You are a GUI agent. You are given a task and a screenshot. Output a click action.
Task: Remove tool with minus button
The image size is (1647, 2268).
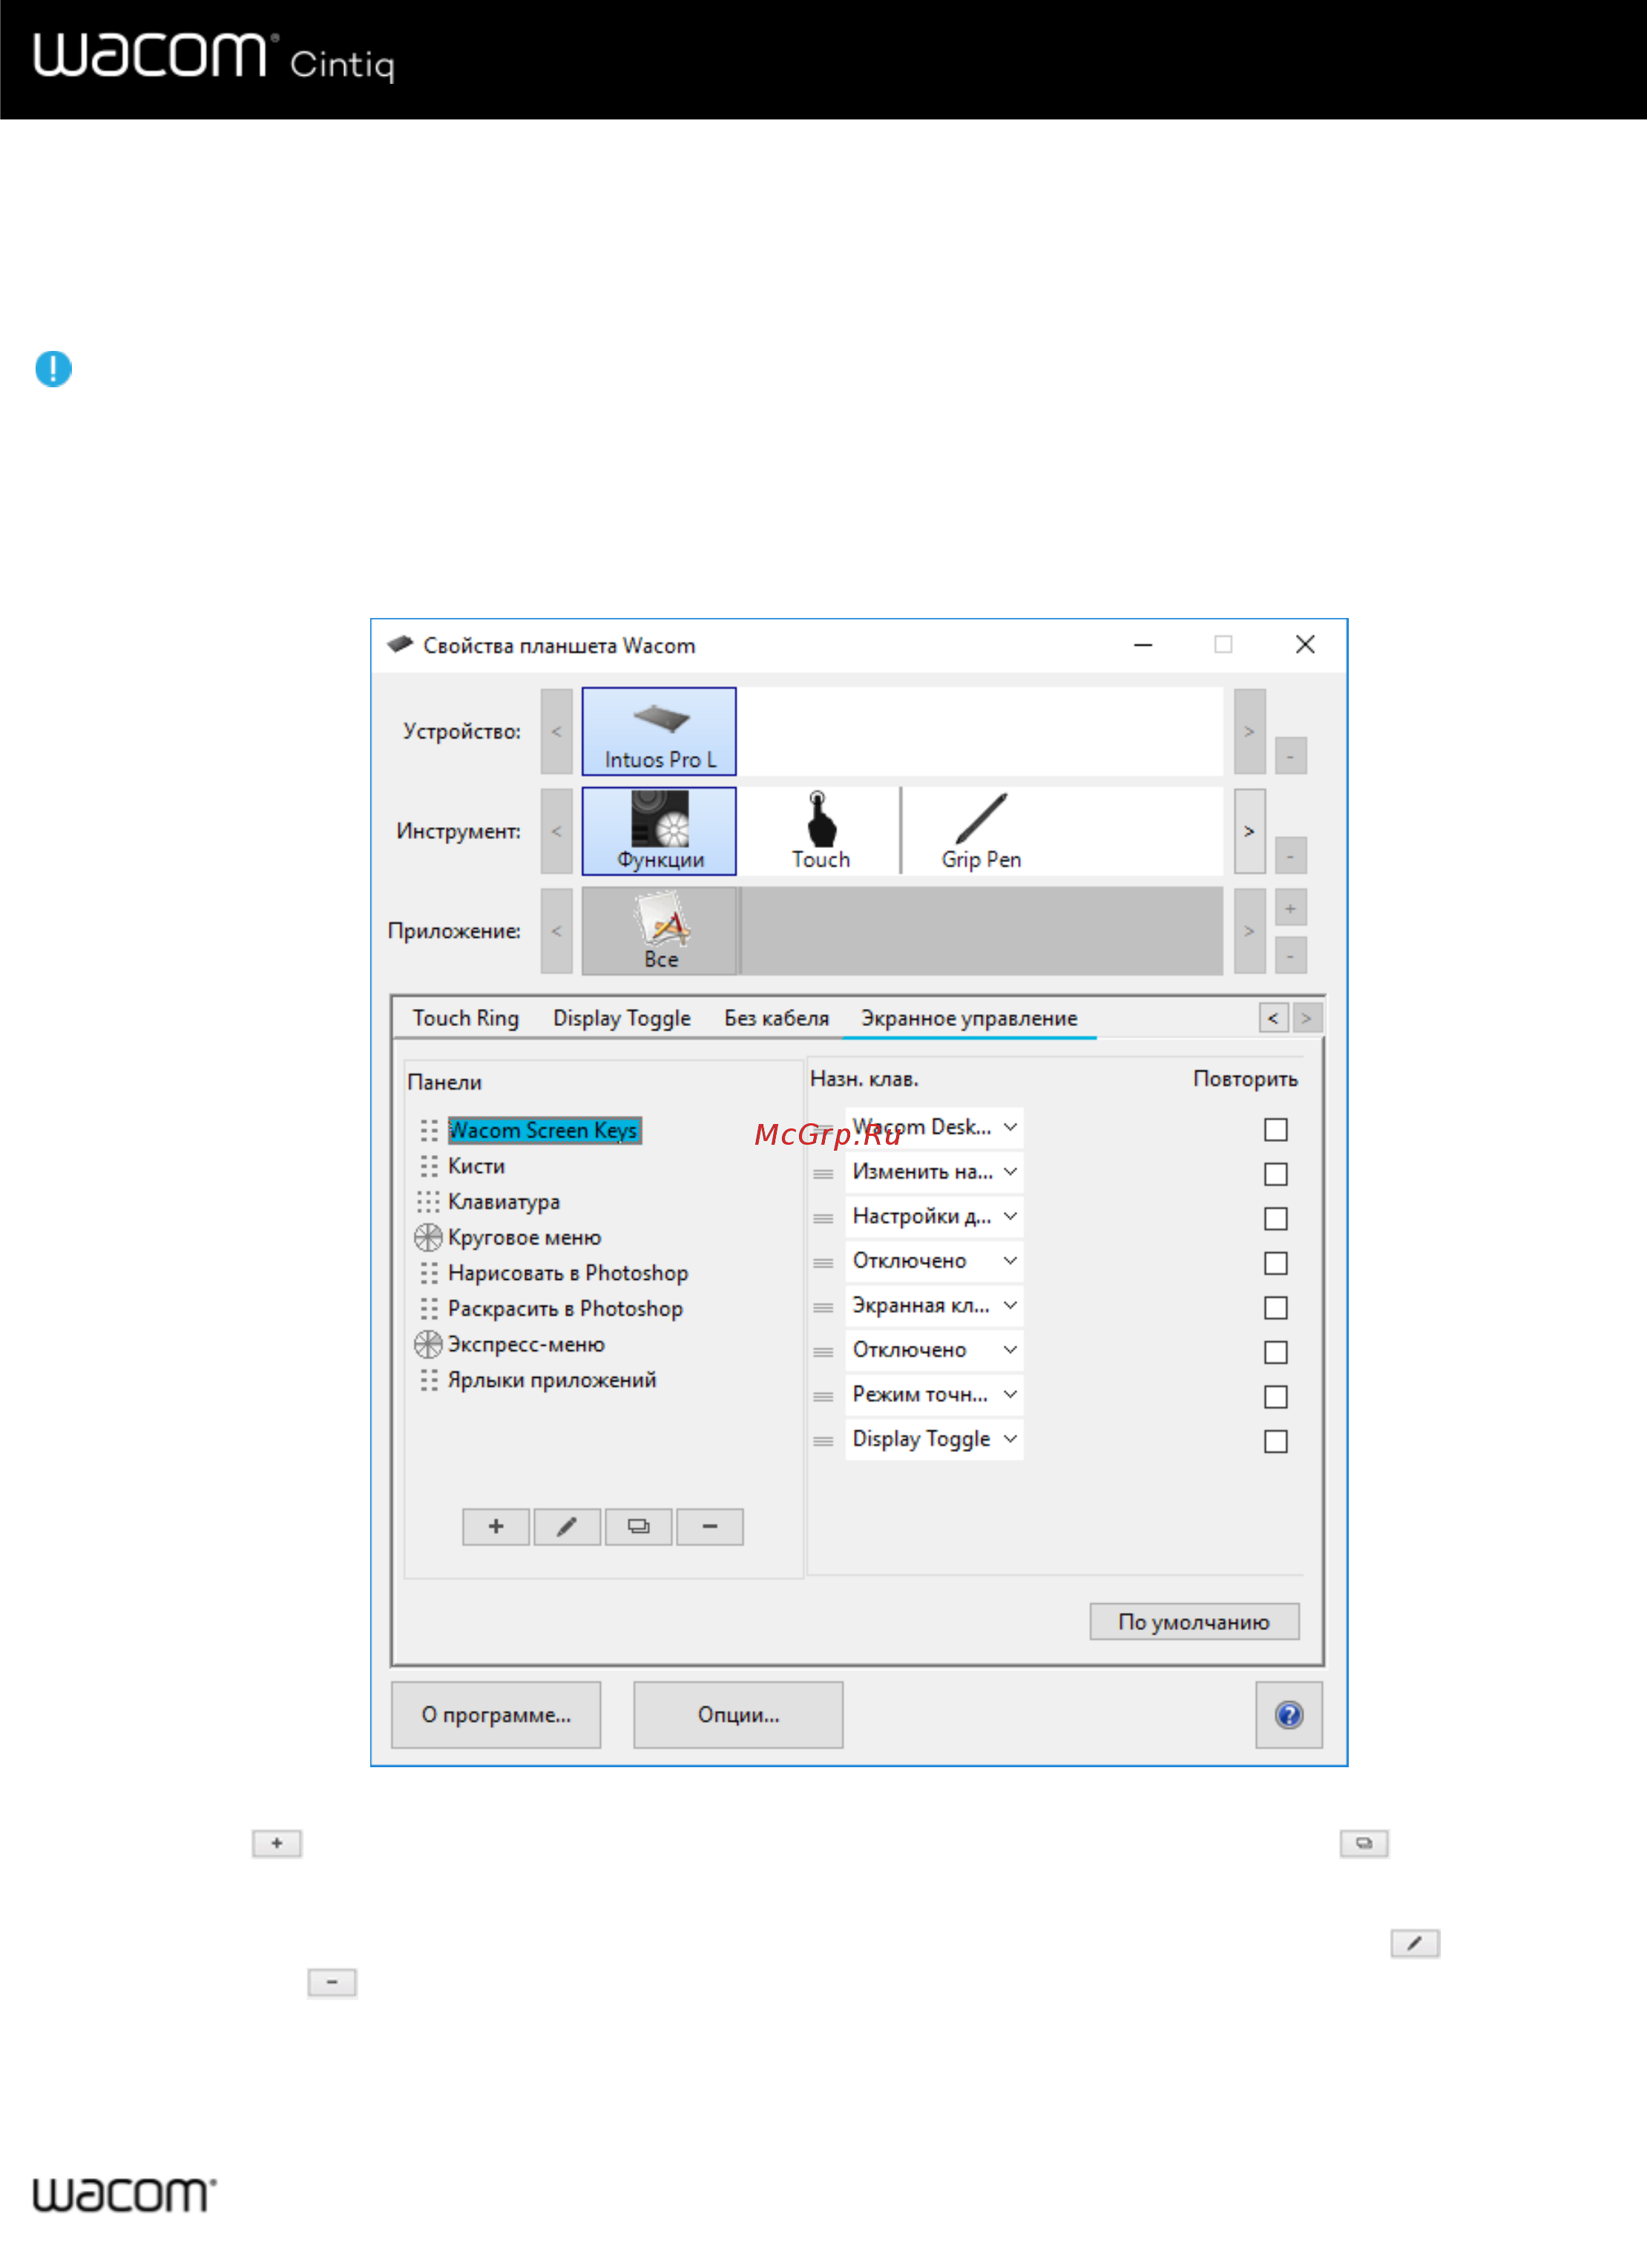point(1290,856)
